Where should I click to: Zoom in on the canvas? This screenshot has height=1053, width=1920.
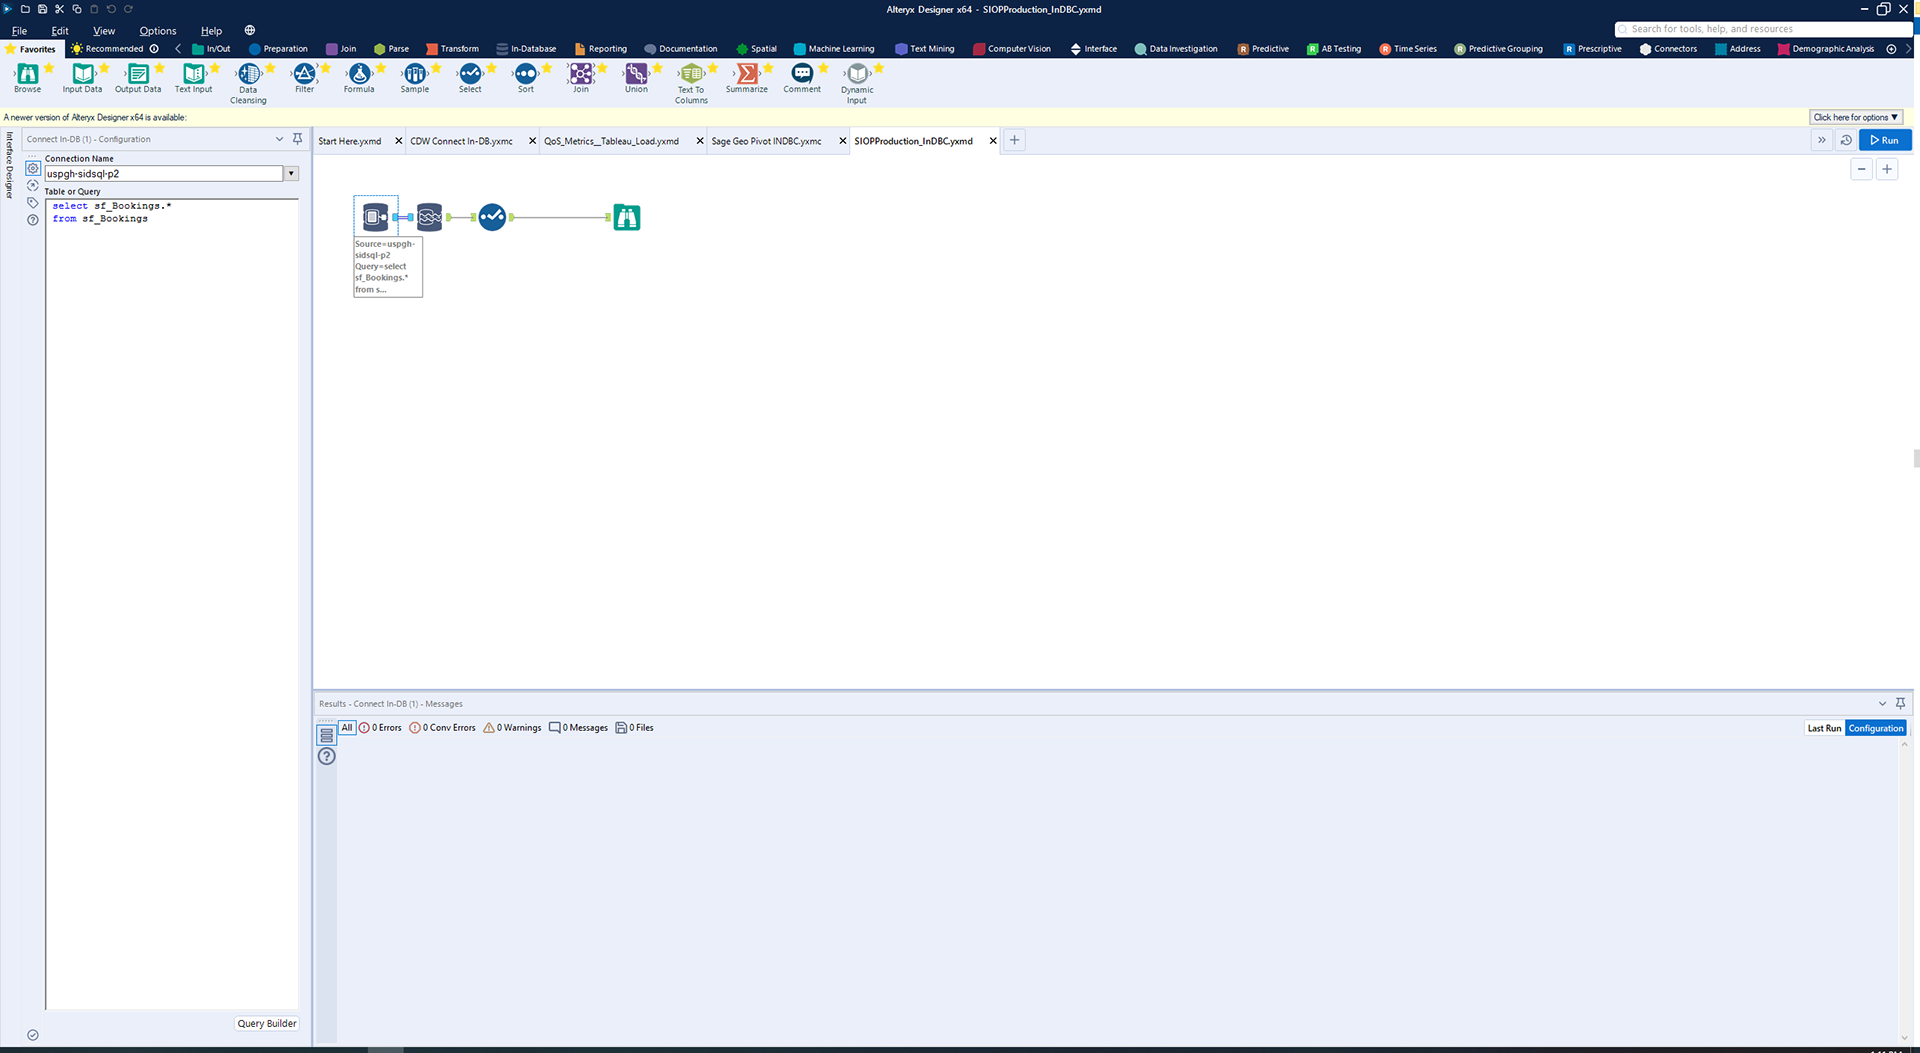[x=1887, y=169]
